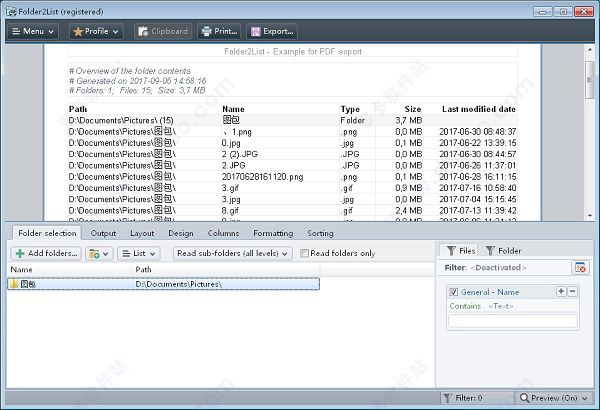The image size is (600, 410).
Task: Select the Files filter tab
Action: point(460,251)
